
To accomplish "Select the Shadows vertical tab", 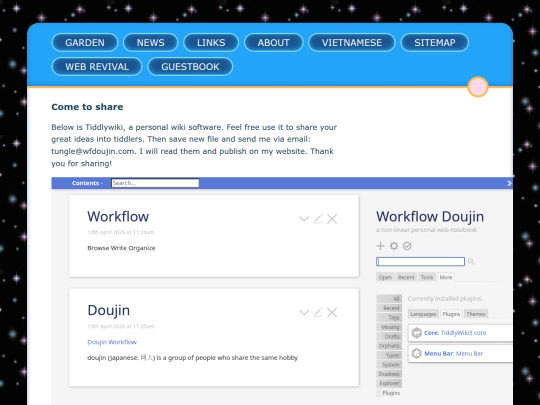I will tap(389, 374).
